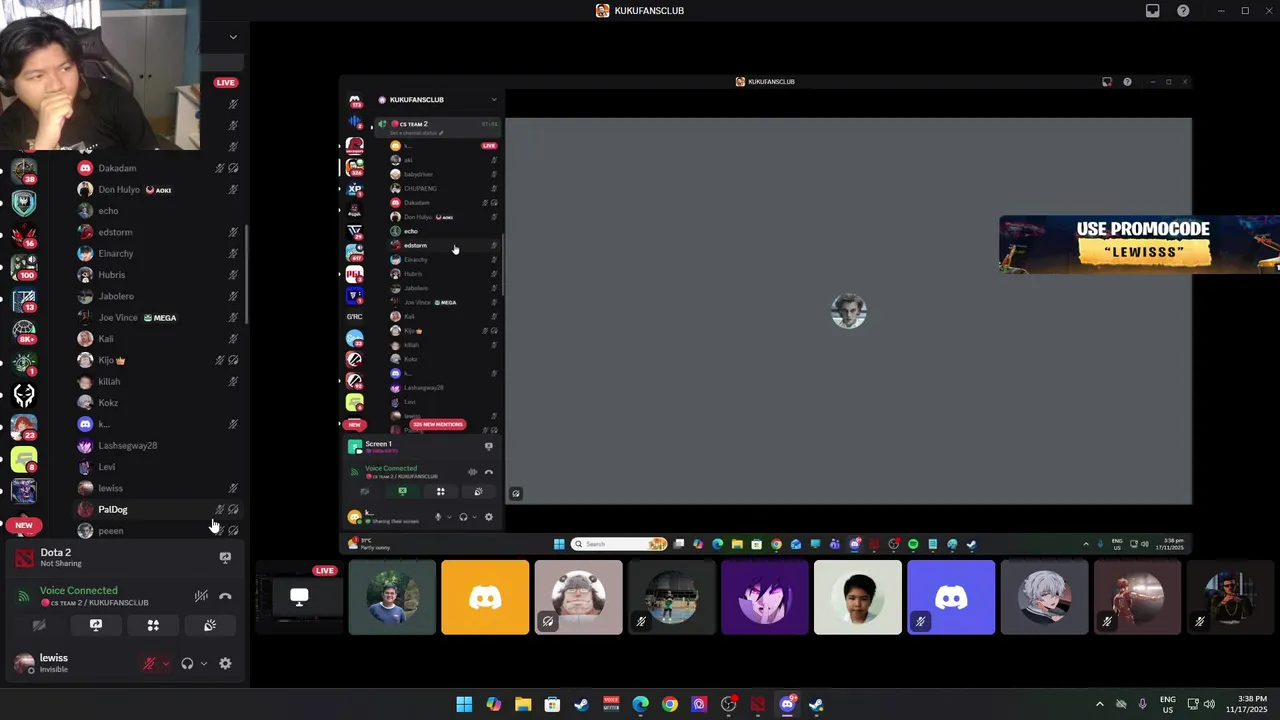Open Microsoft Edge from the taskbar
The width and height of the screenshot is (1280, 720).
pyautogui.click(x=640, y=704)
